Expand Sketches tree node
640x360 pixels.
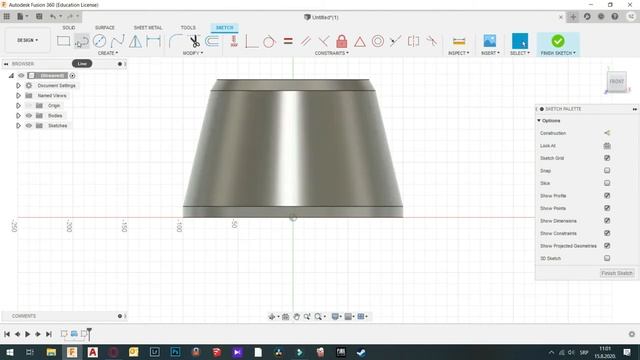click(x=18, y=126)
